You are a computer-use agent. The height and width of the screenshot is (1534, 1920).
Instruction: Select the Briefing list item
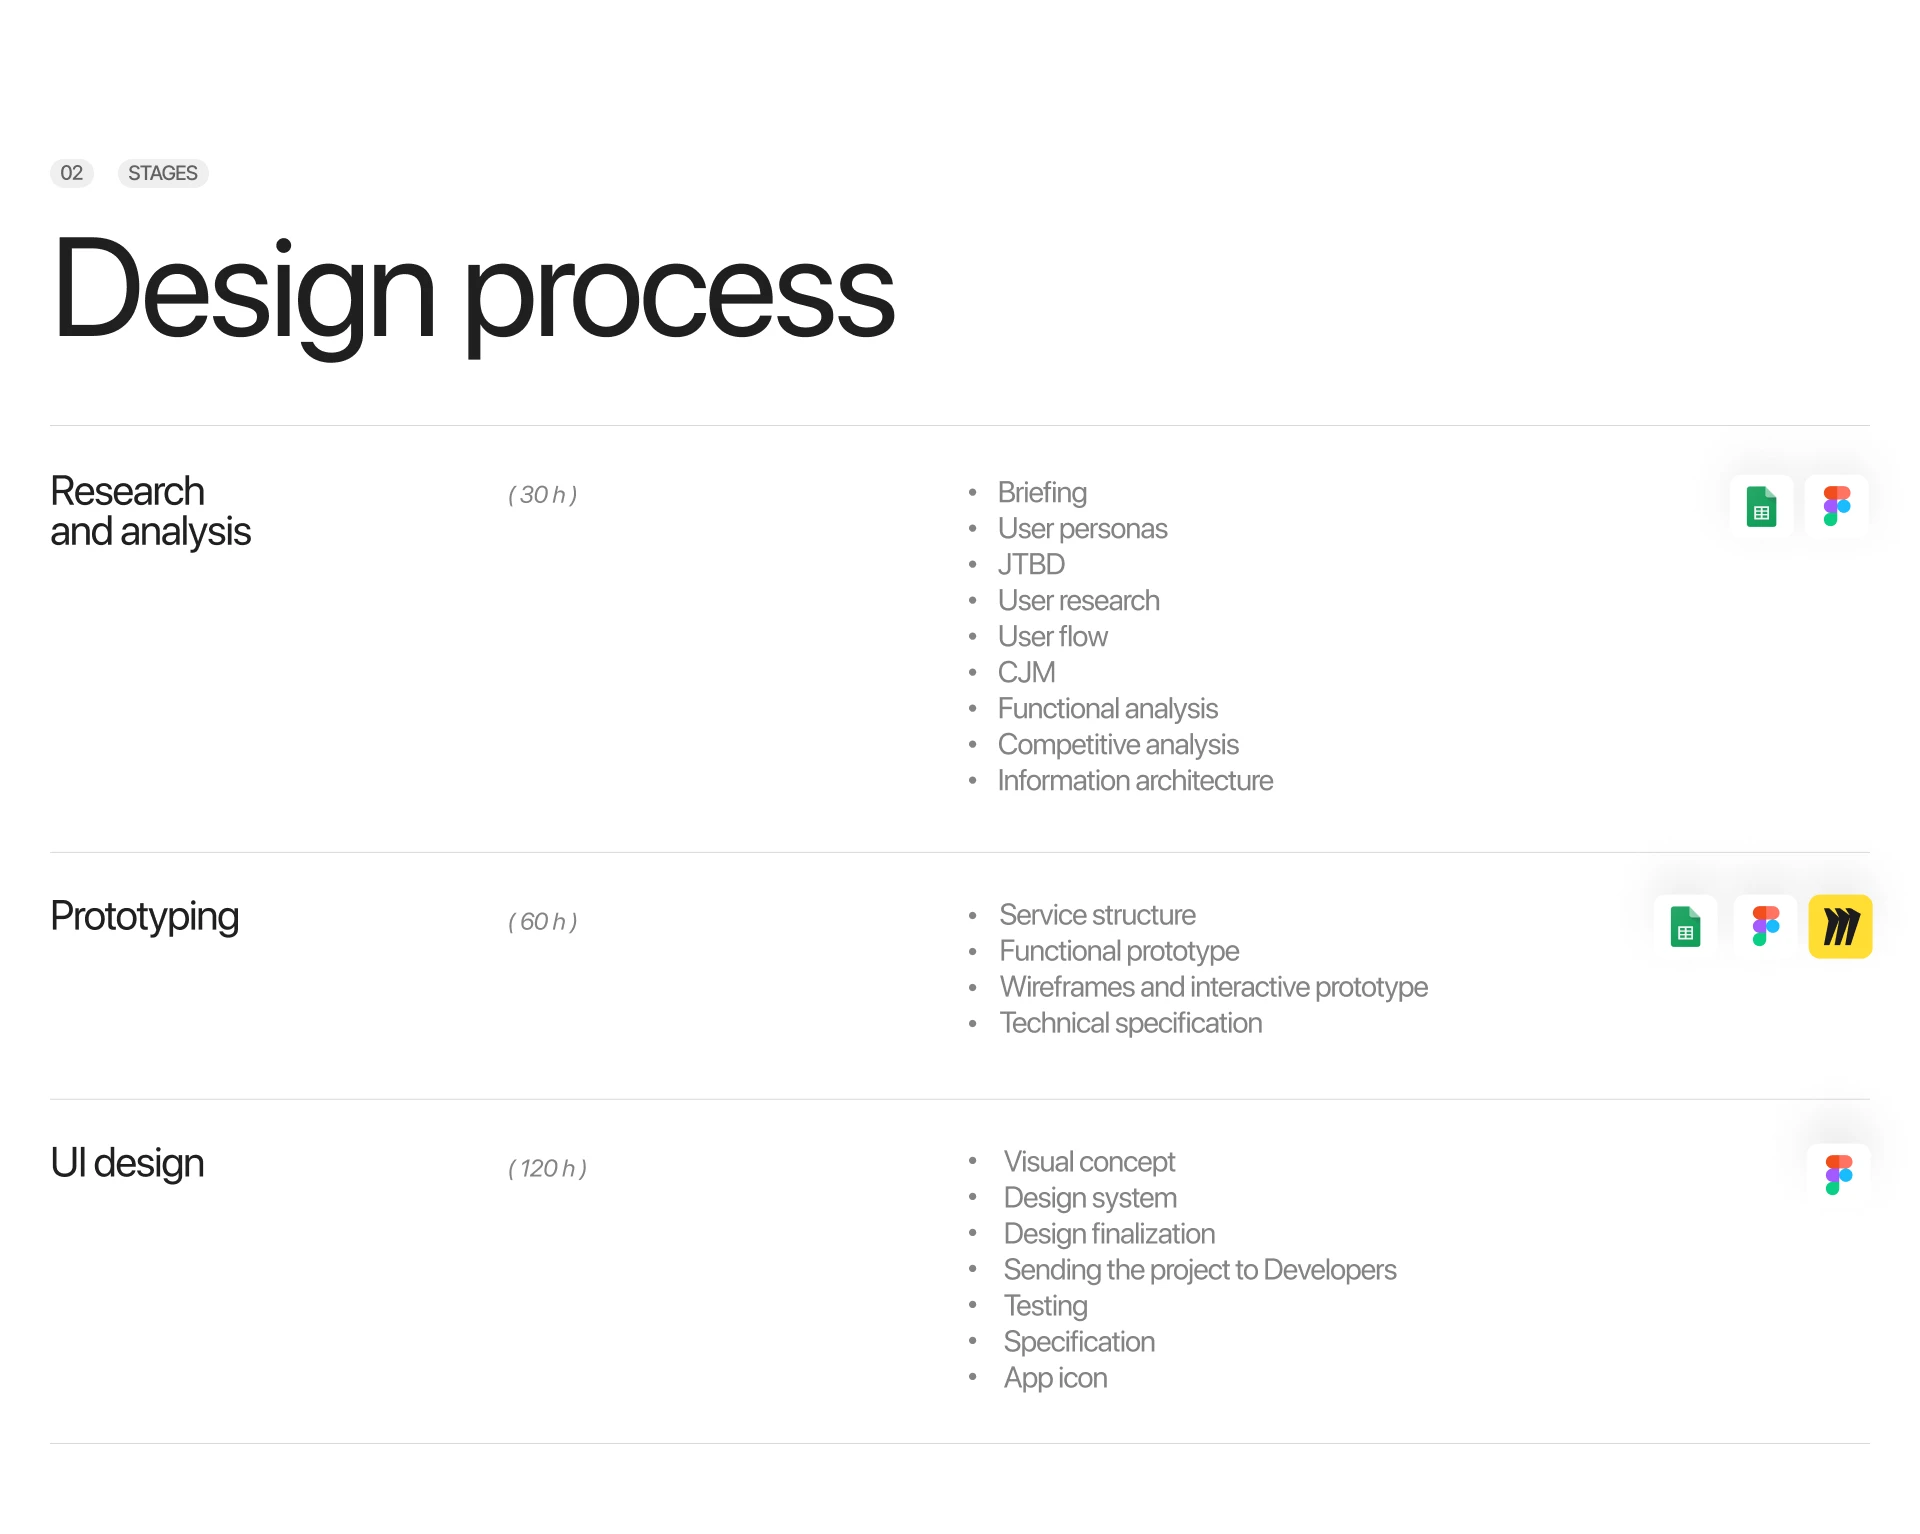coord(1042,493)
